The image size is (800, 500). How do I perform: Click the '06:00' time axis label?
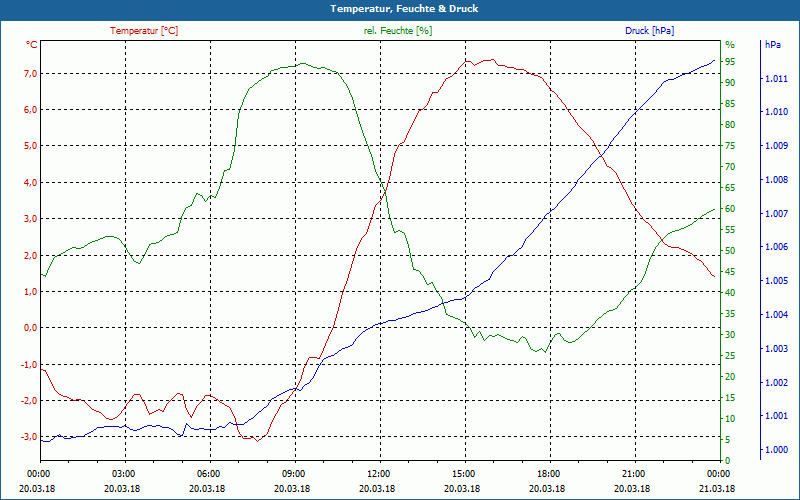coord(210,473)
